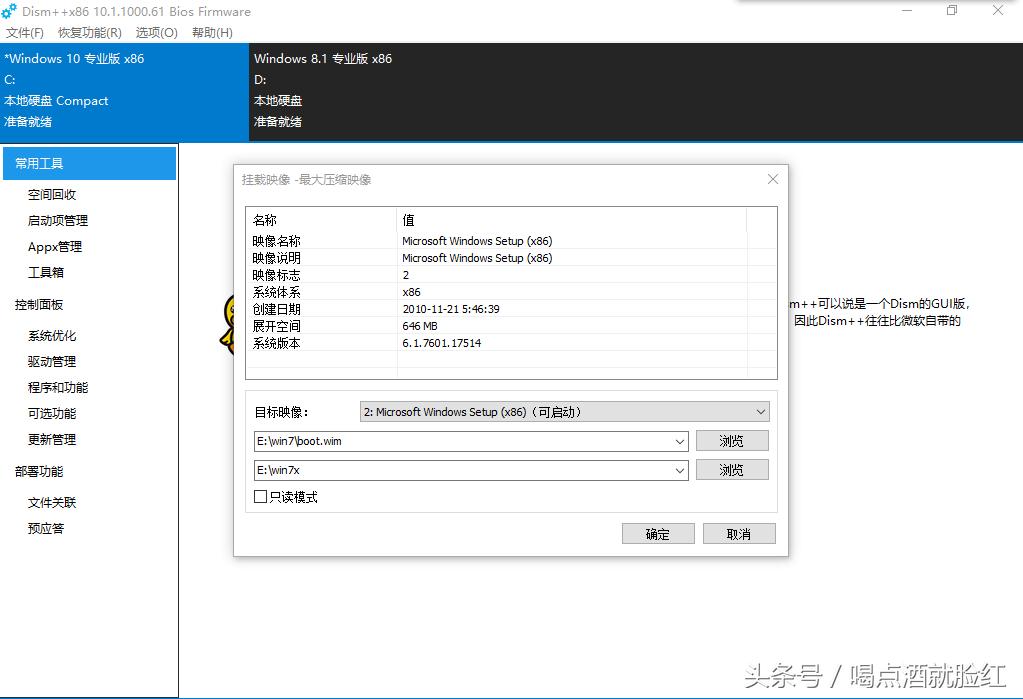Open the 工具箱 panel
This screenshot has width=1023, height=699.
coord(46,272)
